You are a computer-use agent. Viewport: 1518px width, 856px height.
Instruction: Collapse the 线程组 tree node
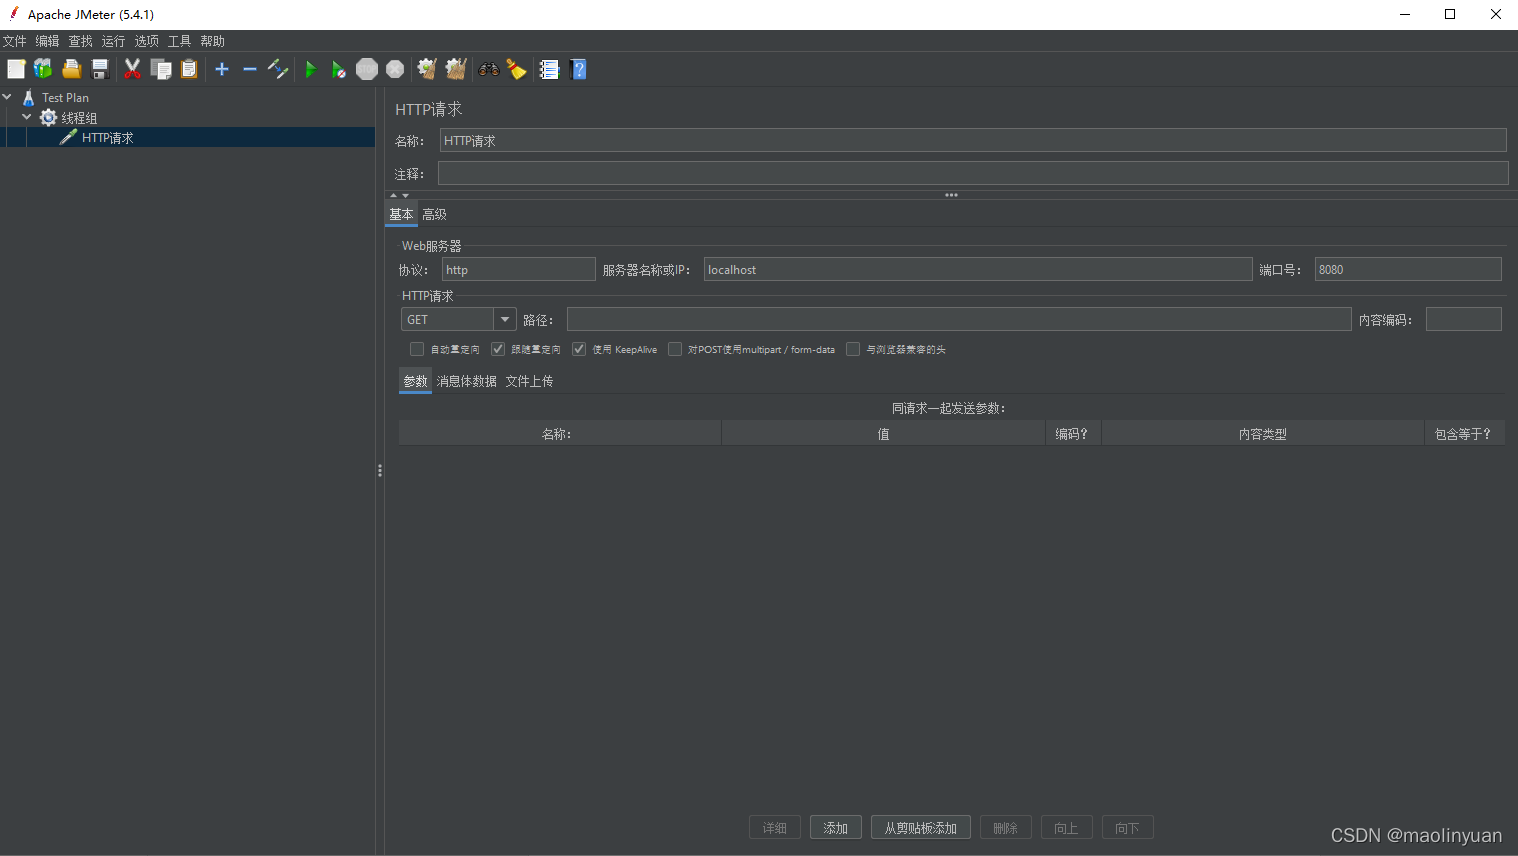(27, 117)
